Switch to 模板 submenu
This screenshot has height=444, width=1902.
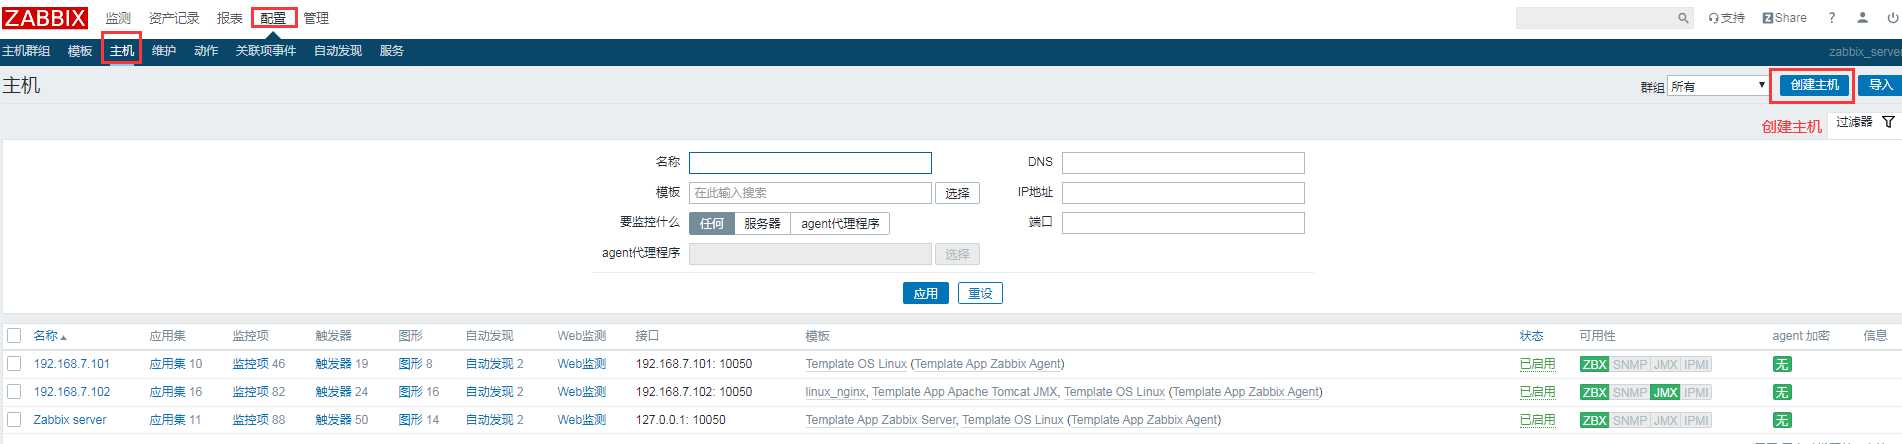pos(80,51)
